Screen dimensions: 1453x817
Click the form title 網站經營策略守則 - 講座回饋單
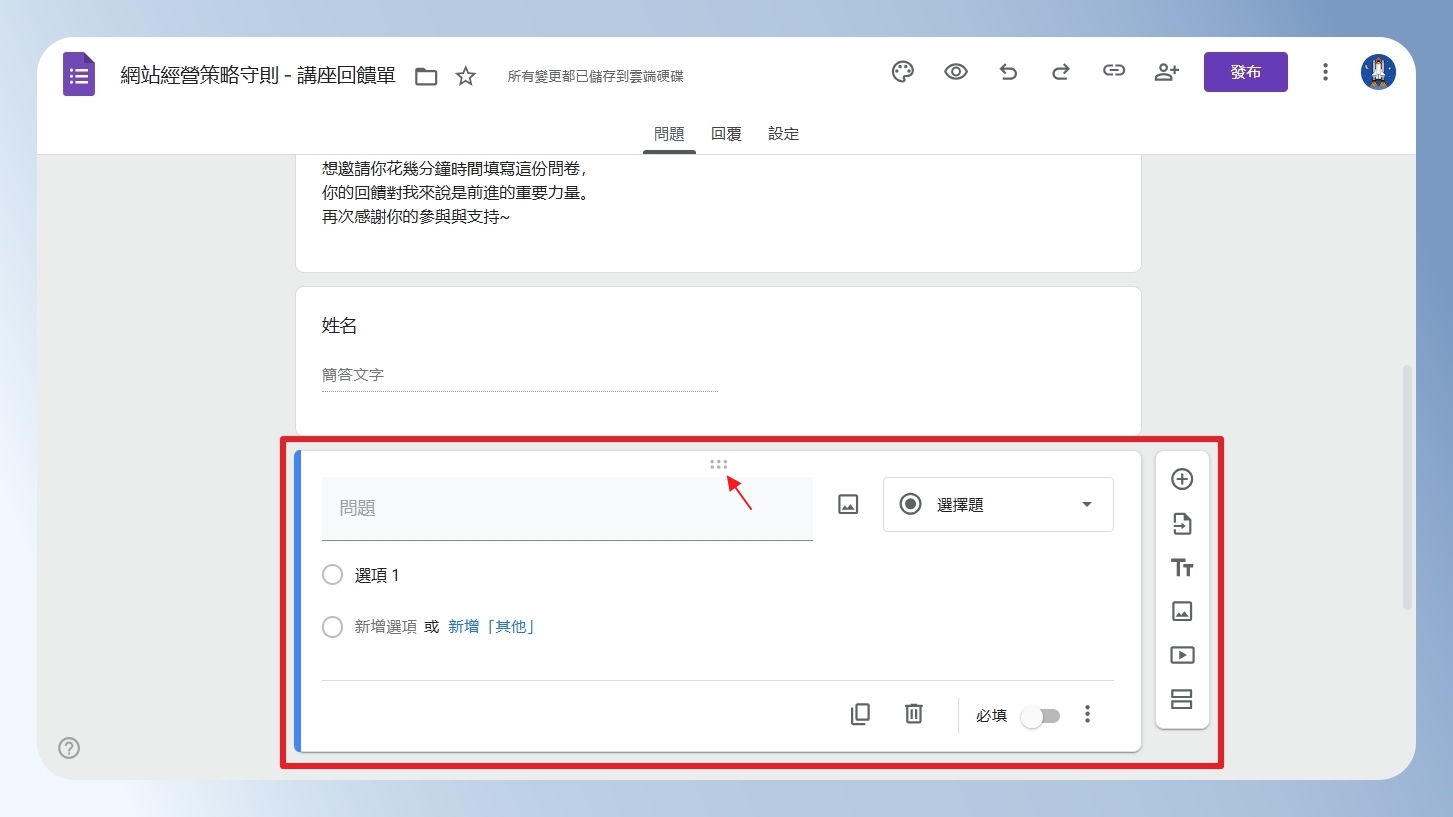point(258,75)
